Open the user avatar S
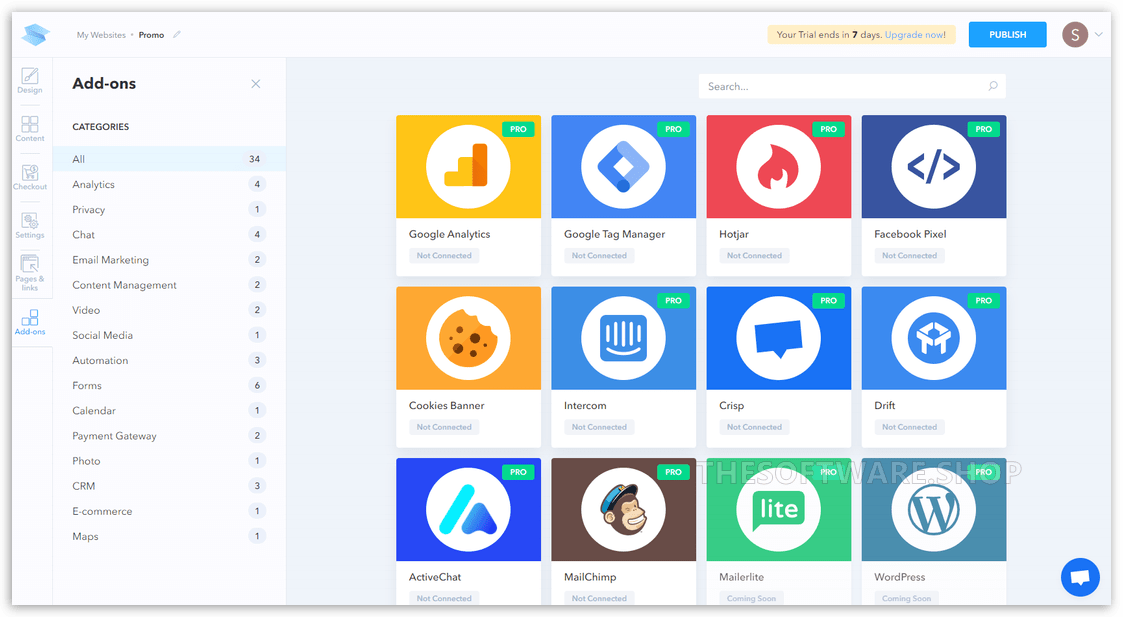The width and height of the screenshot is (1123, 617). [x=1075, y=34]
